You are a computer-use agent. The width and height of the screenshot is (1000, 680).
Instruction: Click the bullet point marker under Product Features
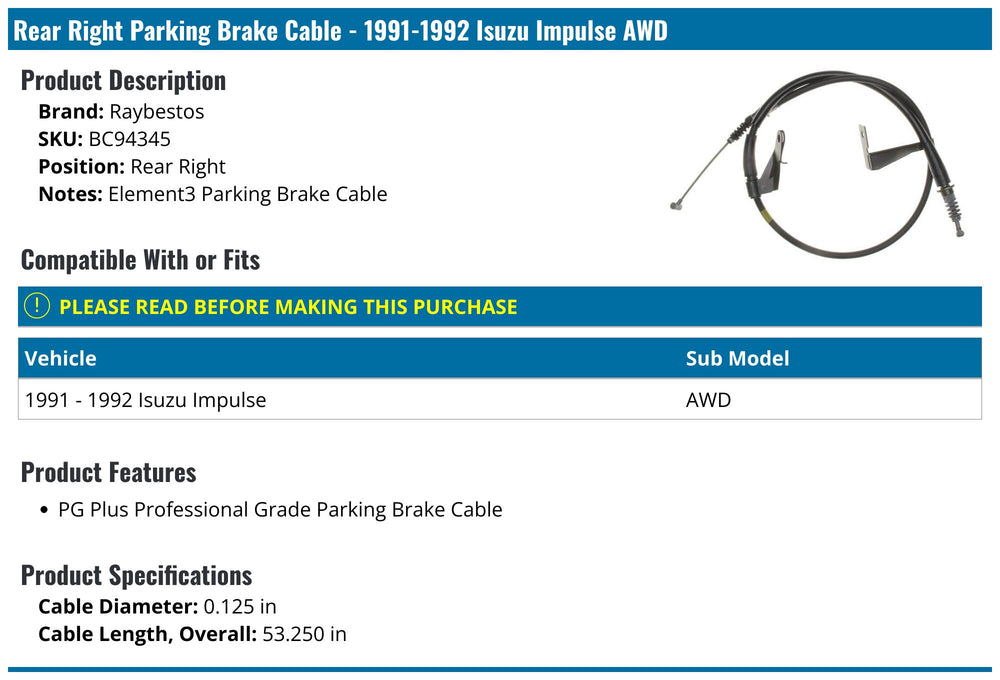(x=43, y=510)
